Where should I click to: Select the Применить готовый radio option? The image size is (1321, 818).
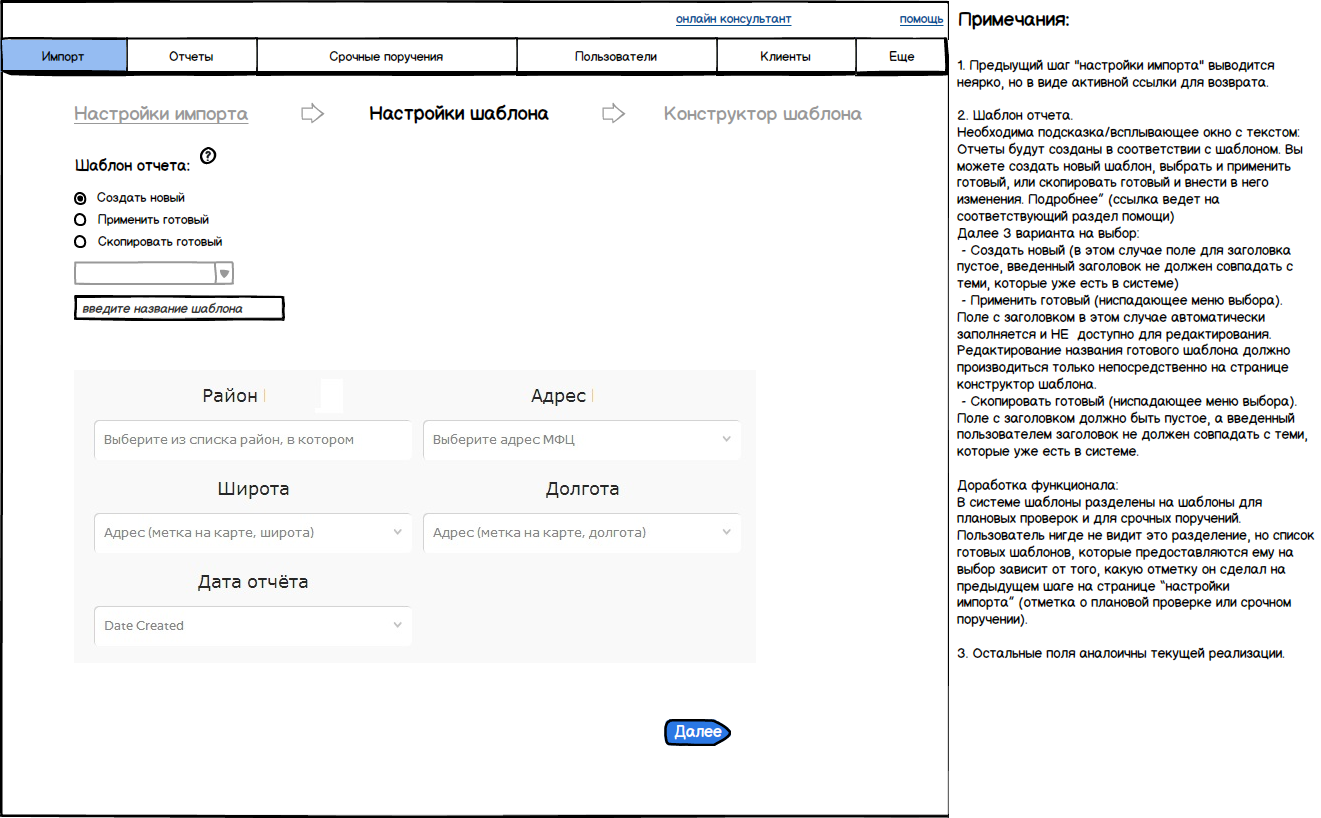tap(80, 220)
